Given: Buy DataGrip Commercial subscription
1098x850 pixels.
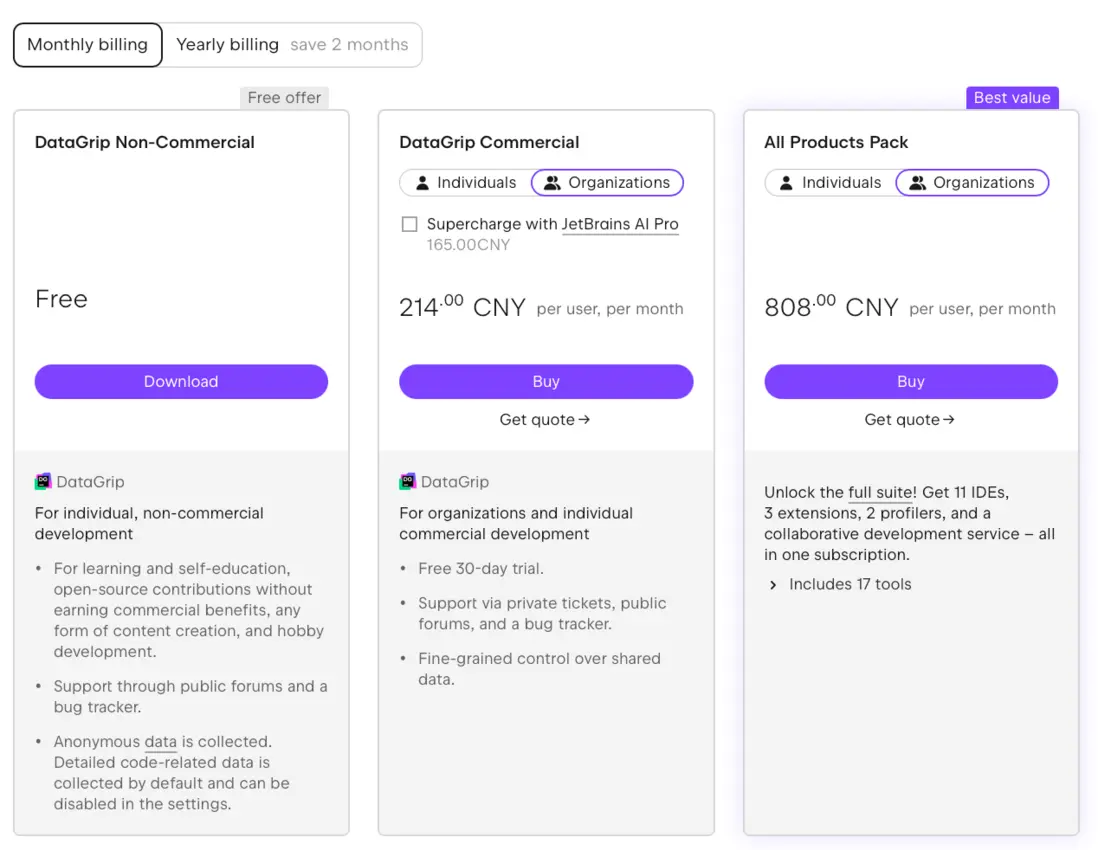Looking at the screenshot, I should click(546, 382).
